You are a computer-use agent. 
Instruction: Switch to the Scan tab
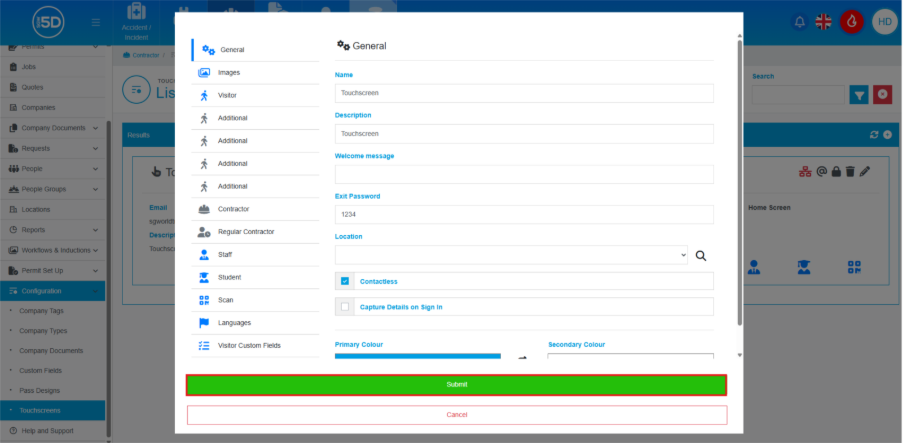pyautogui.click(x=255, y=300)
